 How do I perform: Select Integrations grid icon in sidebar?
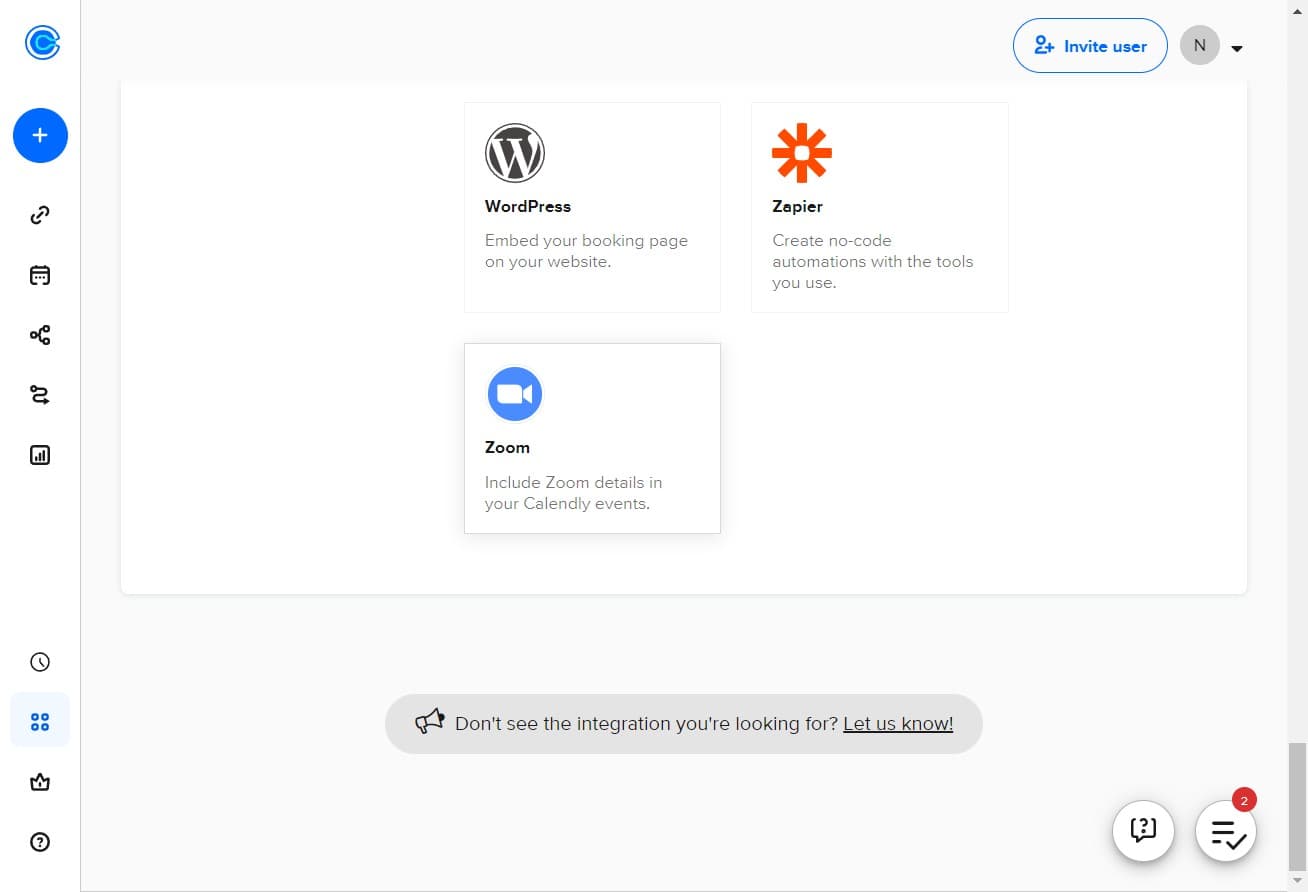click(x=40, y=721)
